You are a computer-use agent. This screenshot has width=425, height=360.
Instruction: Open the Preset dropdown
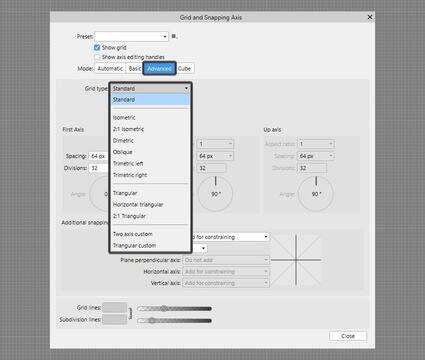click(132, 36)
